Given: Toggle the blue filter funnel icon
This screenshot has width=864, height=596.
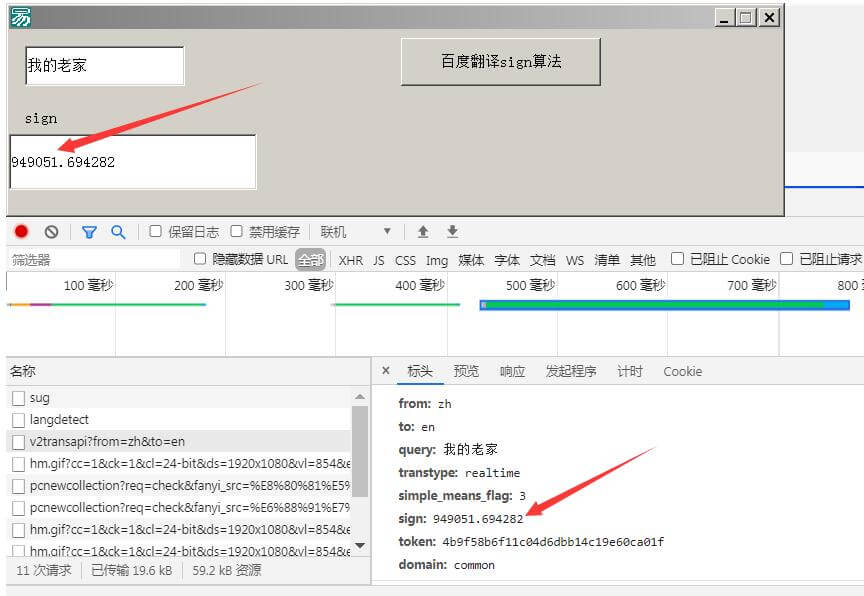Looking at the screenshot, I should (89, 232).
